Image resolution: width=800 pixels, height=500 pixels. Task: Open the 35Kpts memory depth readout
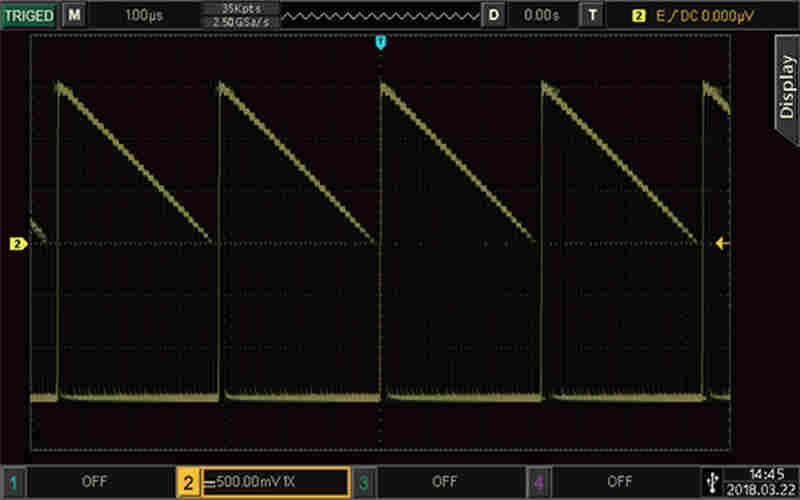pyautogui.click(x=240, y=9)
